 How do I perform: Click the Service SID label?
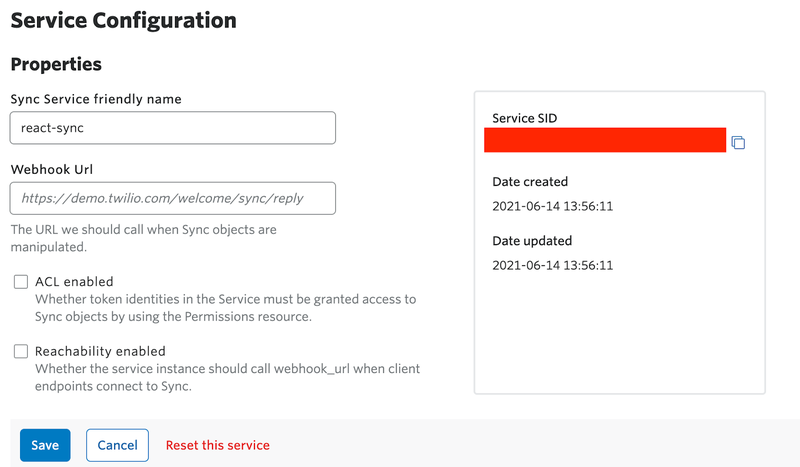click(x=524, y=118)
